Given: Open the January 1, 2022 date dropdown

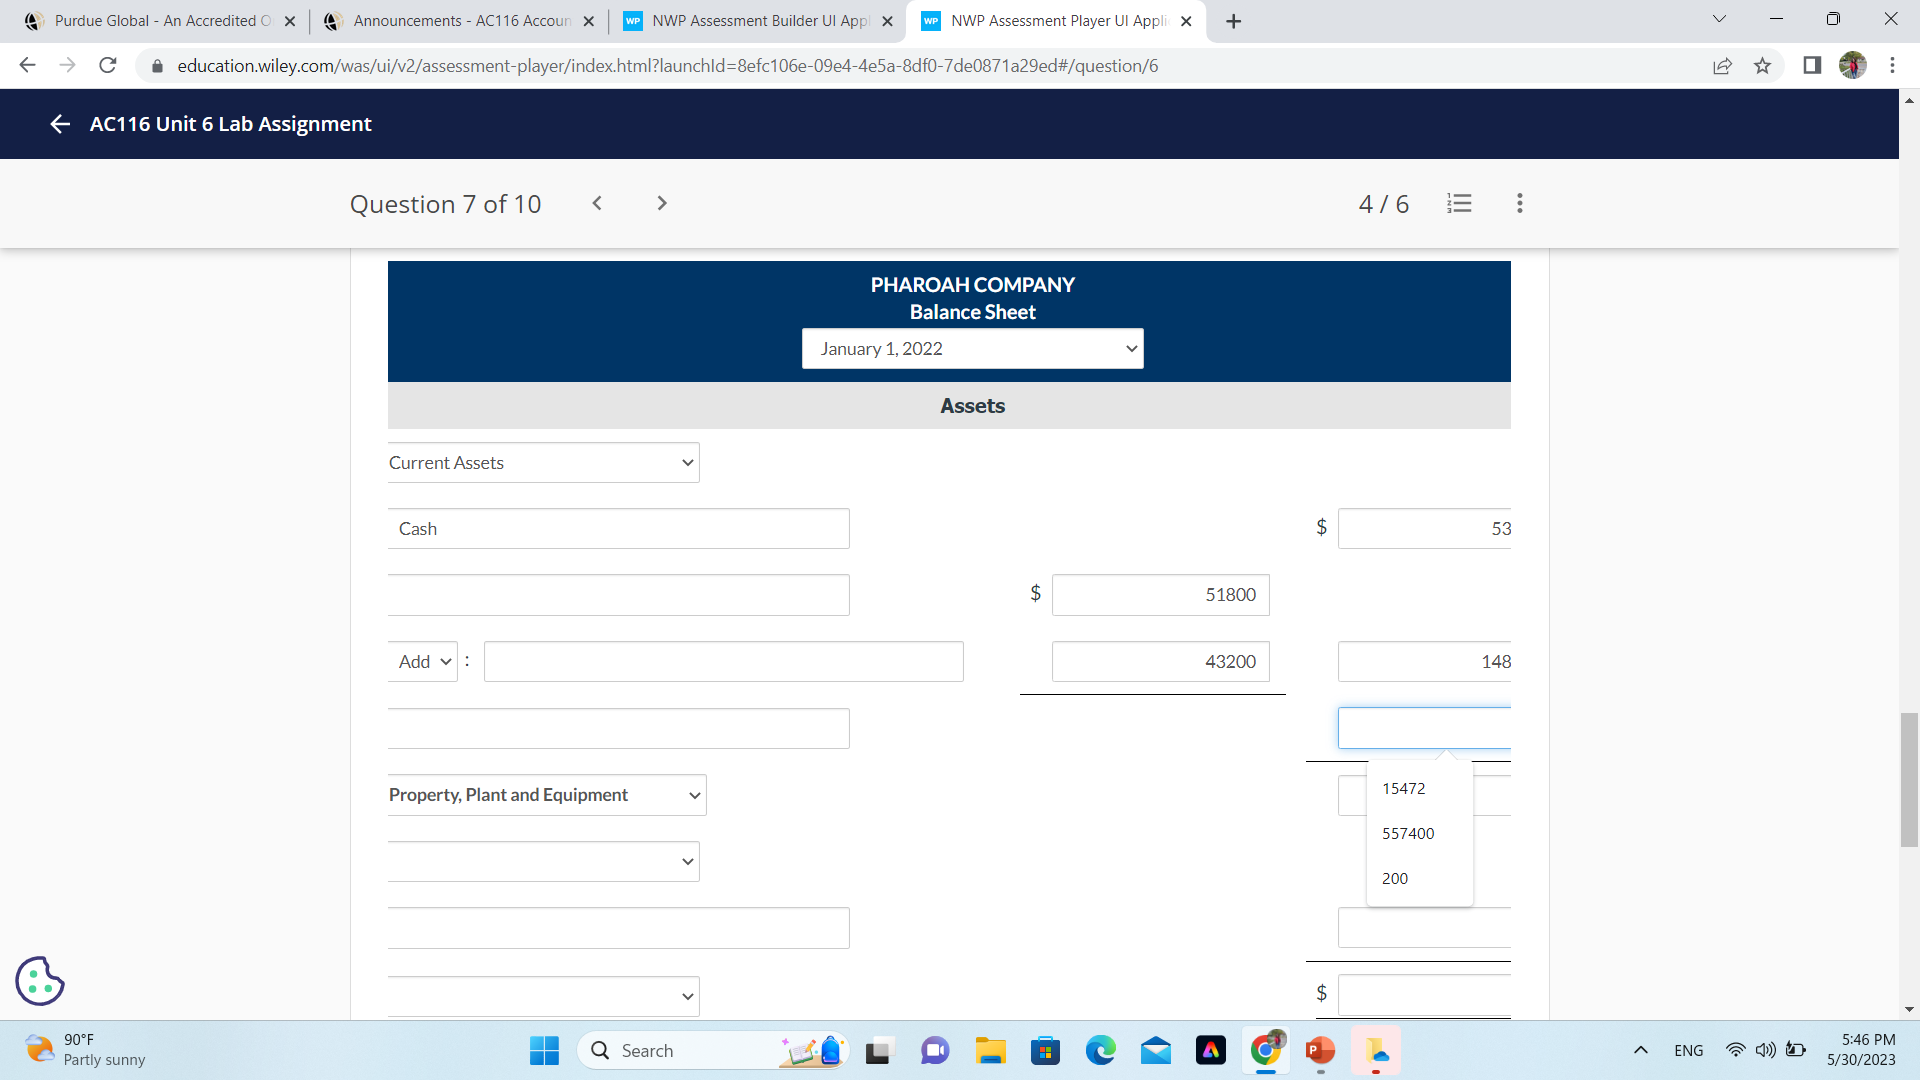Looking at the screenshot, I should tap(971, 348).
